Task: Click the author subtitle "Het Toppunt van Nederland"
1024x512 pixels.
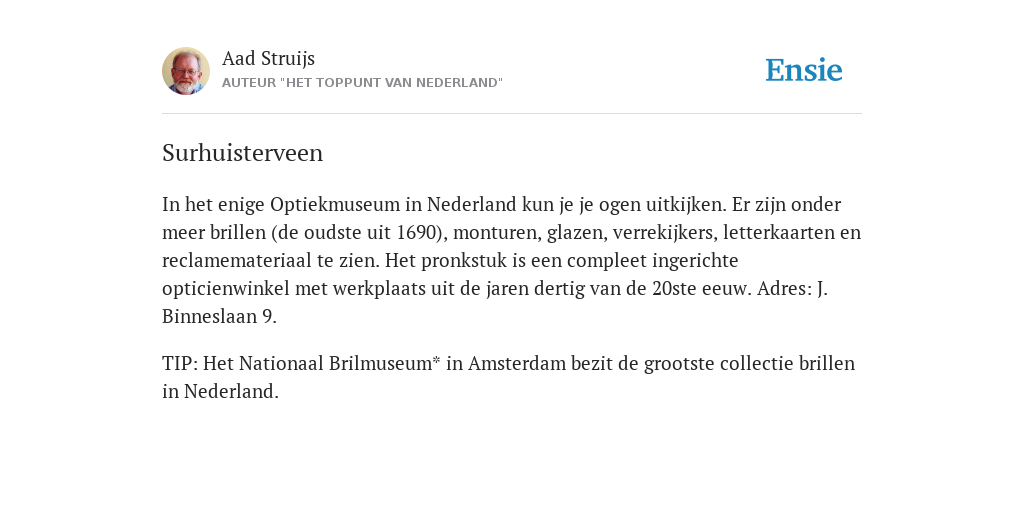Action: pyautogui.click(x=362, y=83)
